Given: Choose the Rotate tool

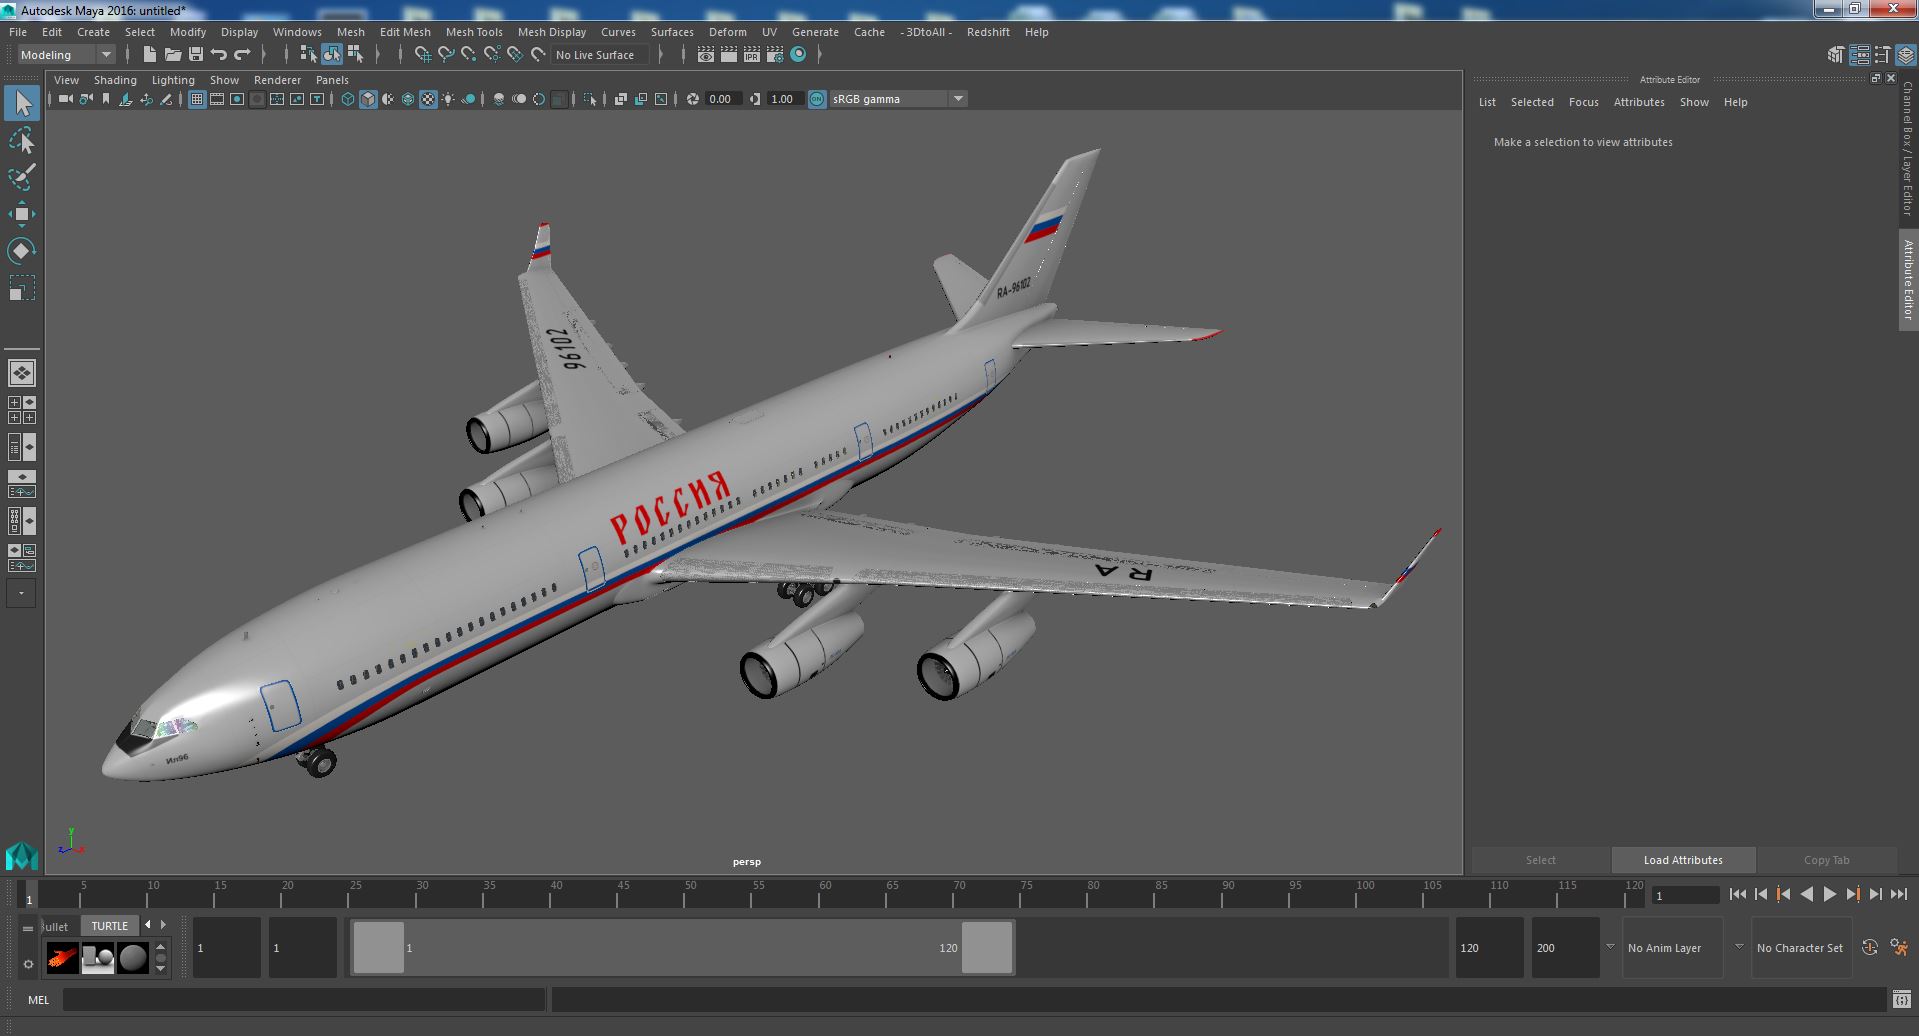Looking at the screenshot, I should coord(22,250).
